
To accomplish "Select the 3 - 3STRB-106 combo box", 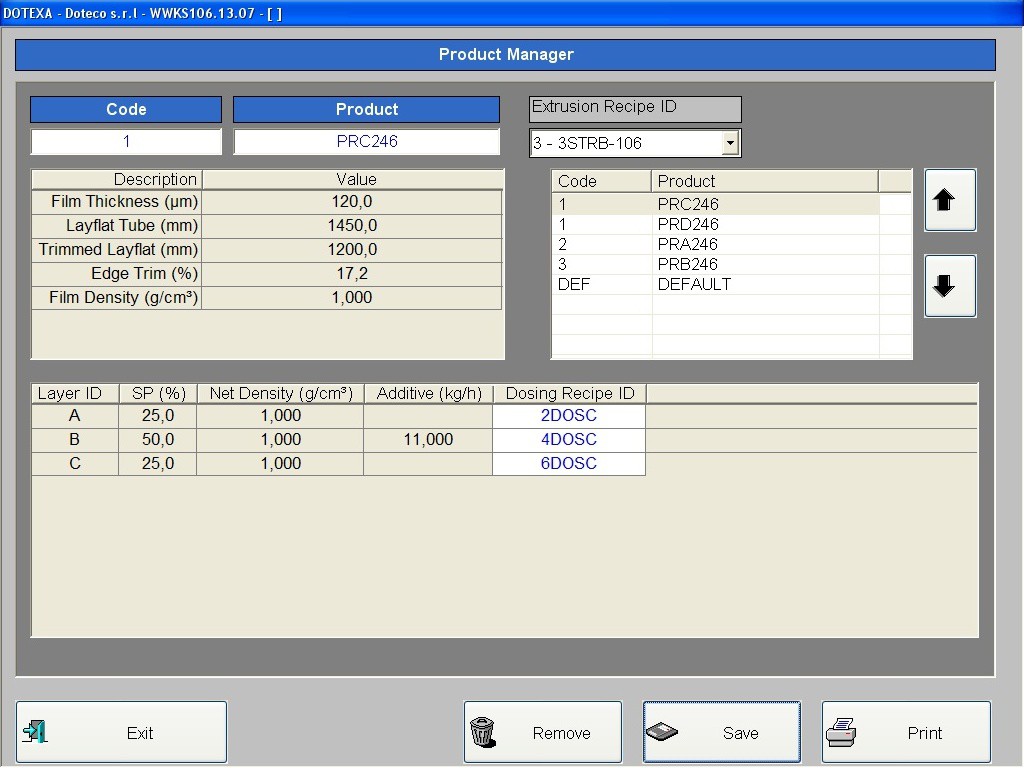I will coord(635,143).
